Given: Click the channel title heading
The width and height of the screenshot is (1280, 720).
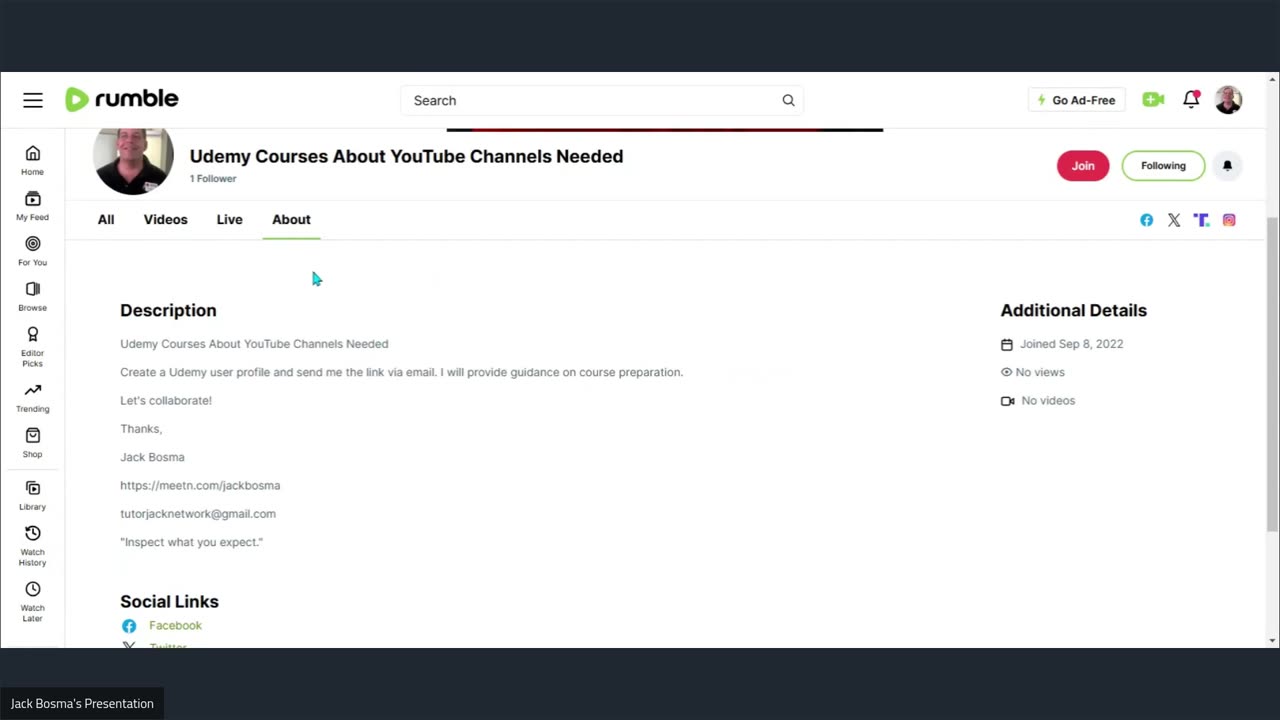Looking at the screenshot, I should [406, 156].
